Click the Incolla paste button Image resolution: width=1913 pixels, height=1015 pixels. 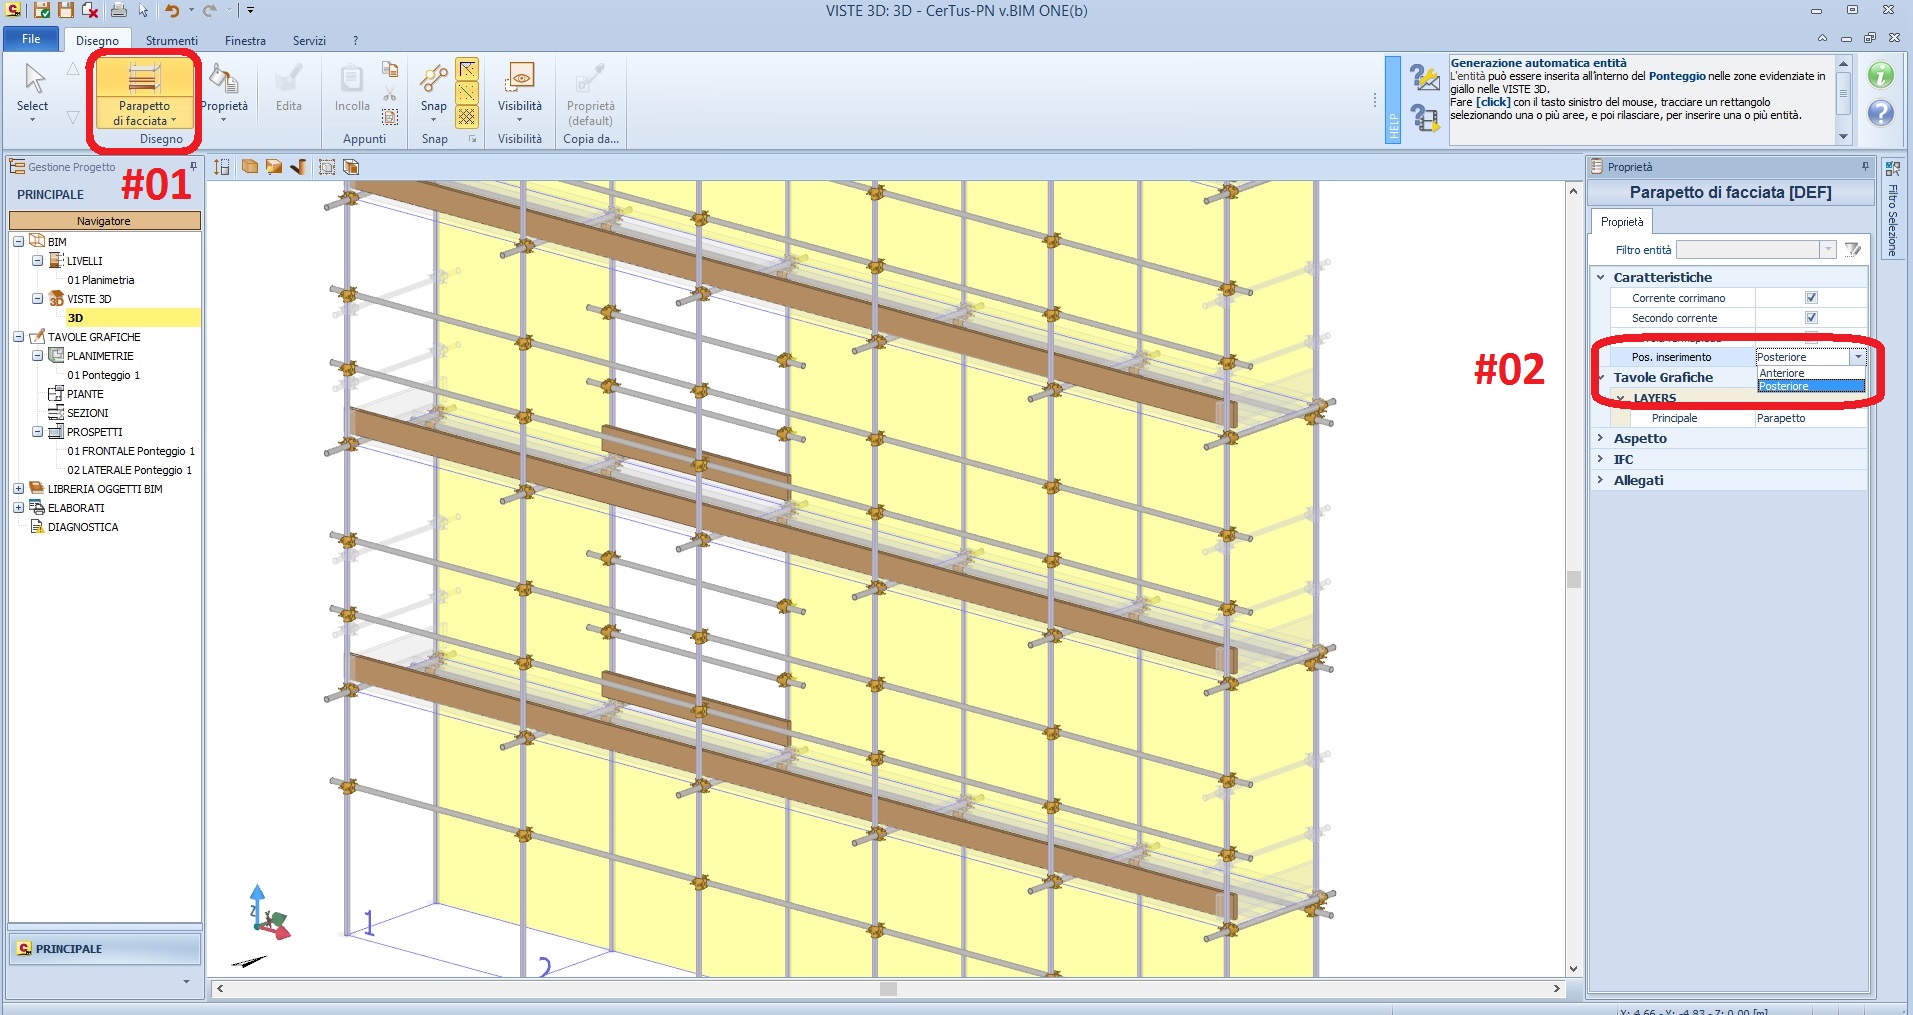pos(352,89)
